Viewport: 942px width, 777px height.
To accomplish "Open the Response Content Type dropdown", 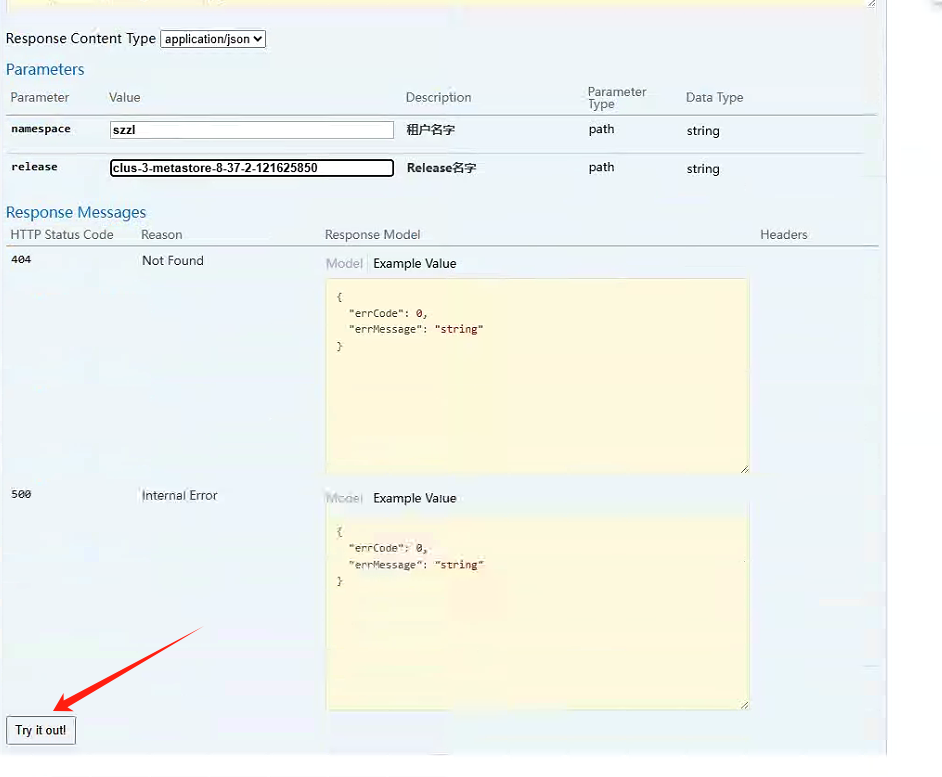I will [213, 39].
